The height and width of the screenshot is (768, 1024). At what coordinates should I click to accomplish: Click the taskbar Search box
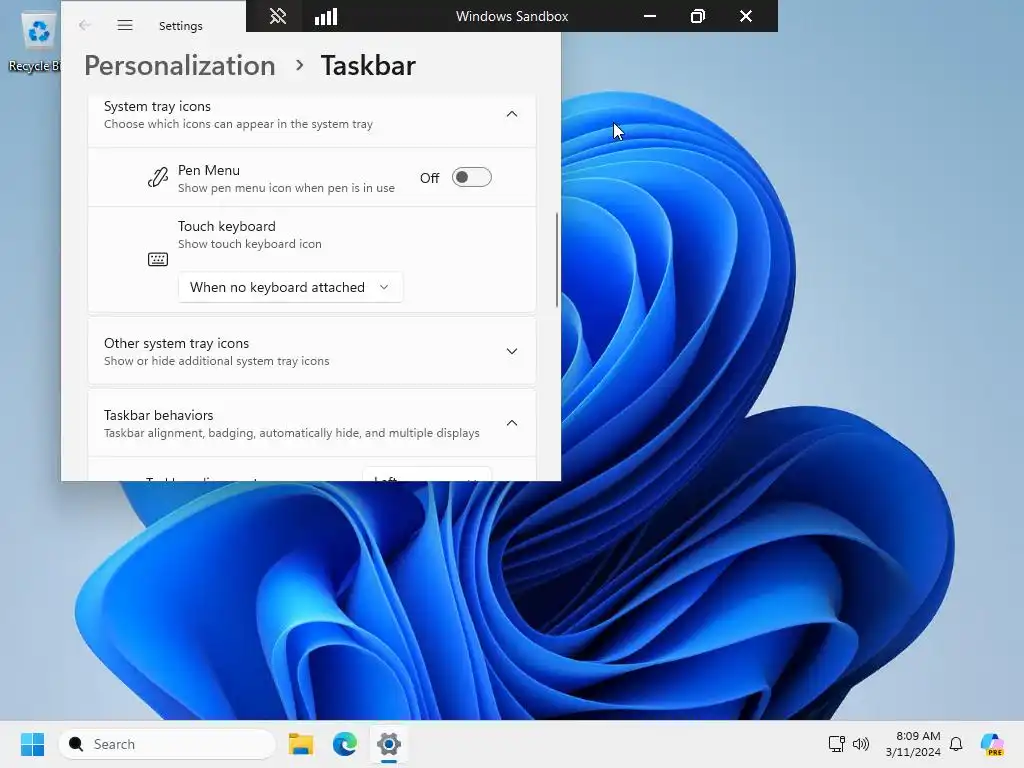167,744
